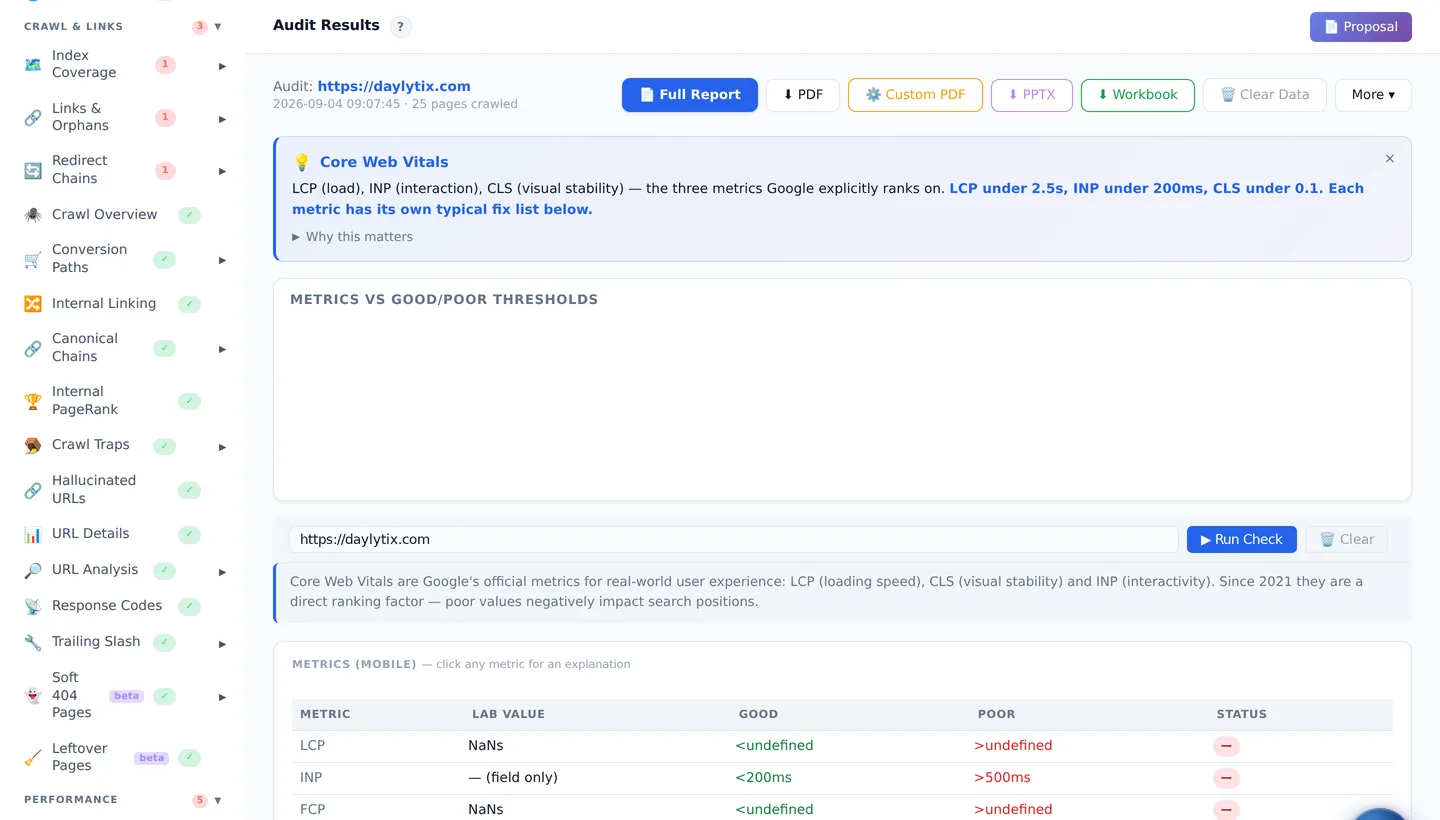
Task: Click the '>500ms' poor threshold for INP
Action: coord(1002,778)
